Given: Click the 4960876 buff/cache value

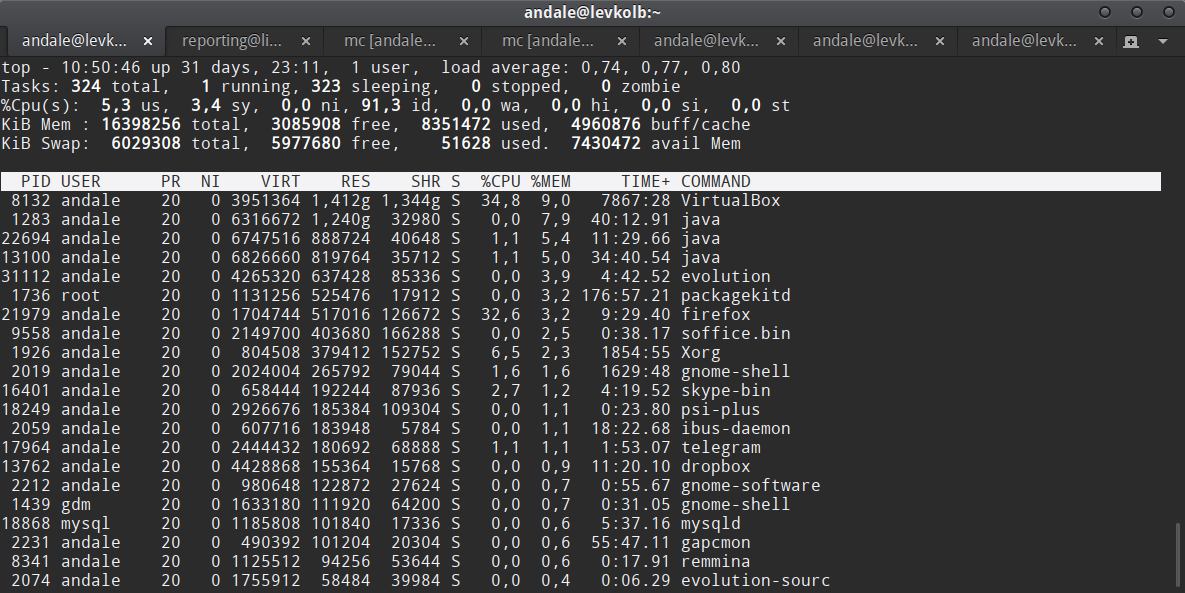Looking at the screenshot, I should coord(605,125).
